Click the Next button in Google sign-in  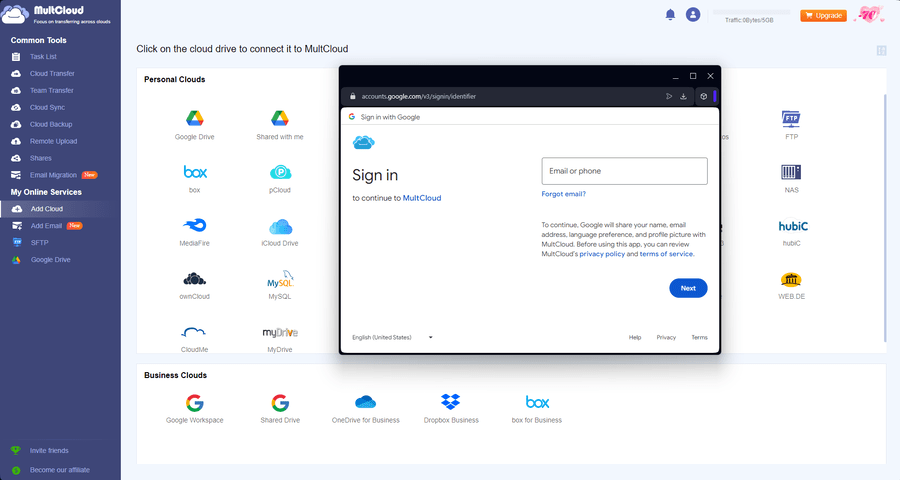[x=688, y=288]
